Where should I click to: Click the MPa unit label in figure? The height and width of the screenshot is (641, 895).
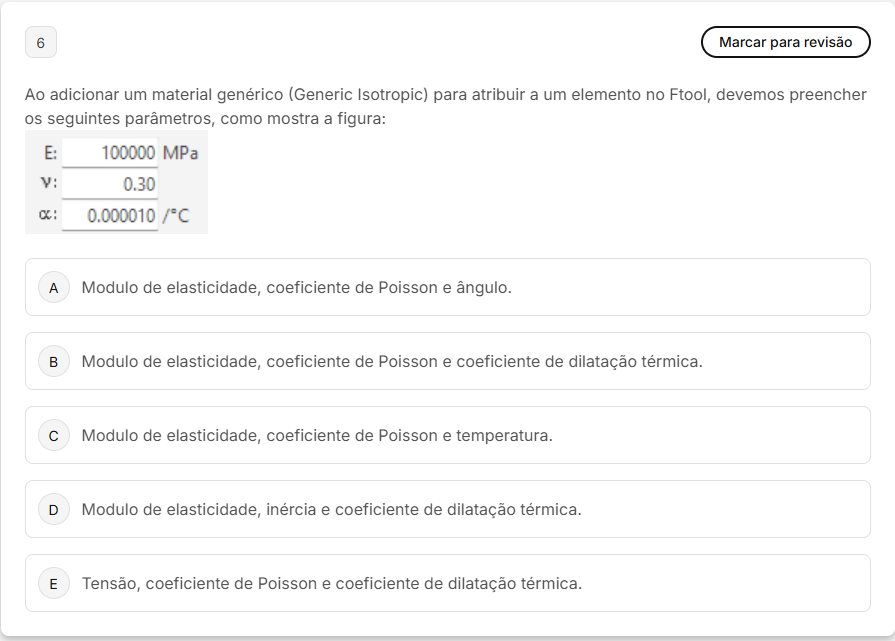180,153
